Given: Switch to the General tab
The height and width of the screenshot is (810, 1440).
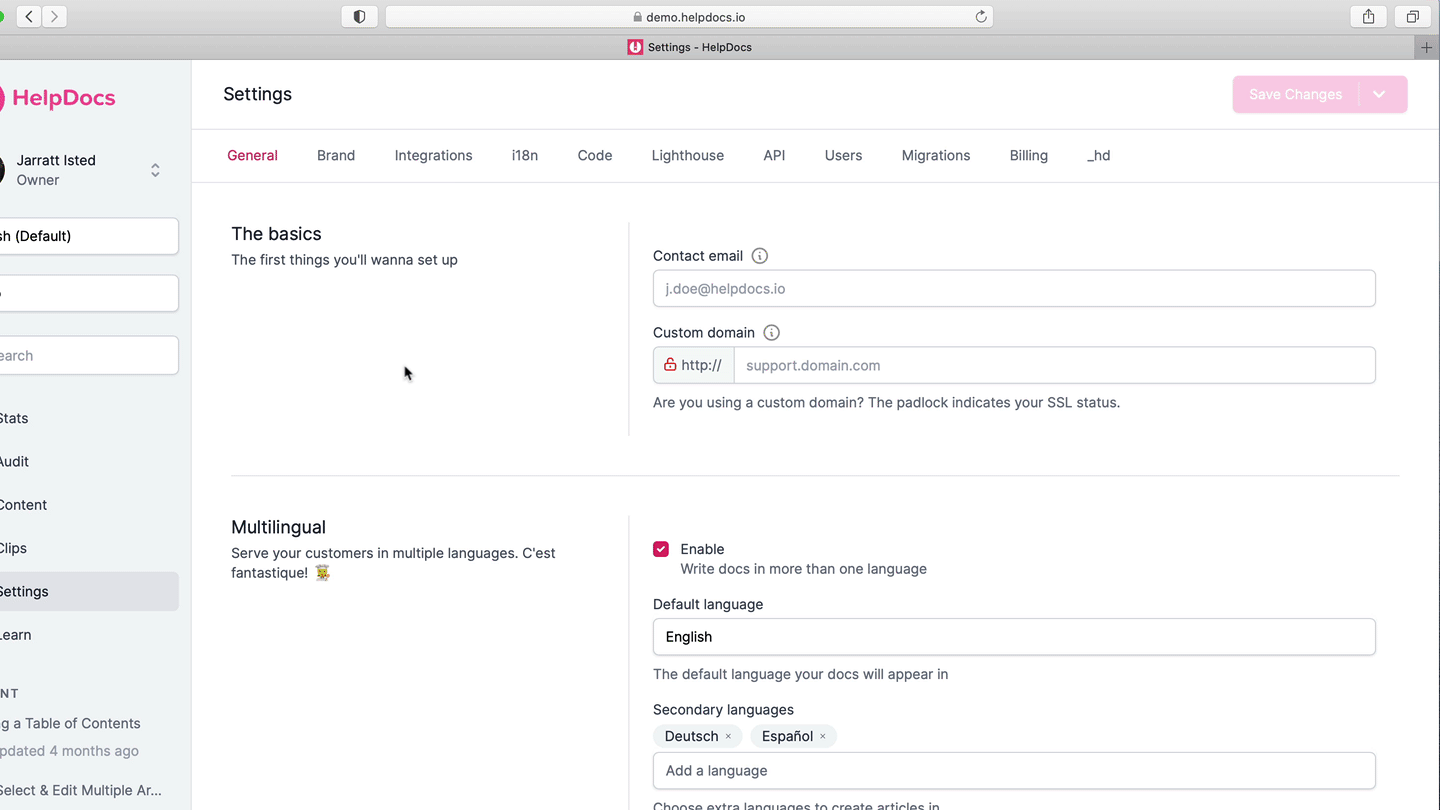Looking at the screenshot, I should coord(252,156).
